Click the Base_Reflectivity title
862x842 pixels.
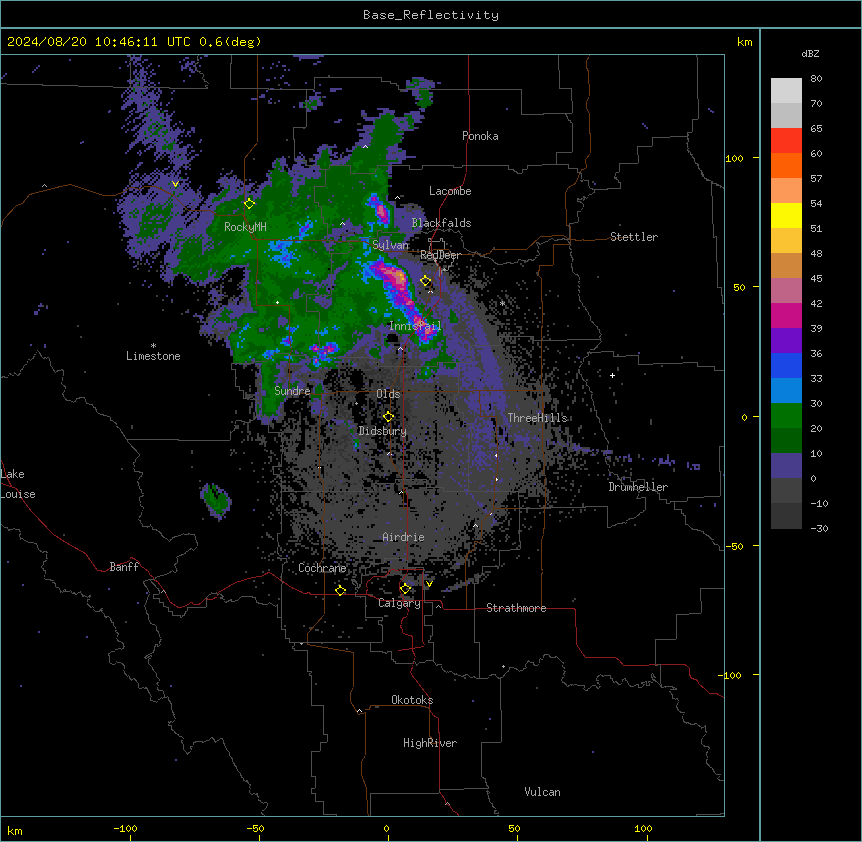click(x=431, y=15)
